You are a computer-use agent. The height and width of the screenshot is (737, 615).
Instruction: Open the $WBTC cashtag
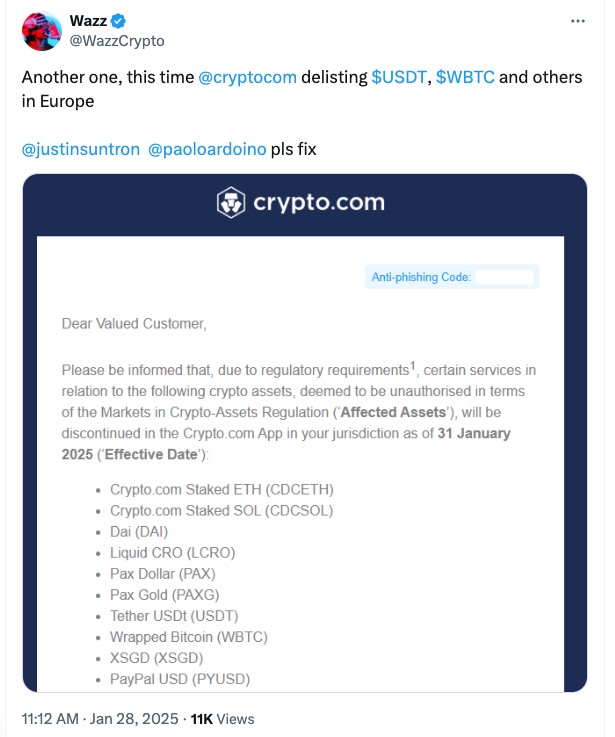[x=466, y=78]
